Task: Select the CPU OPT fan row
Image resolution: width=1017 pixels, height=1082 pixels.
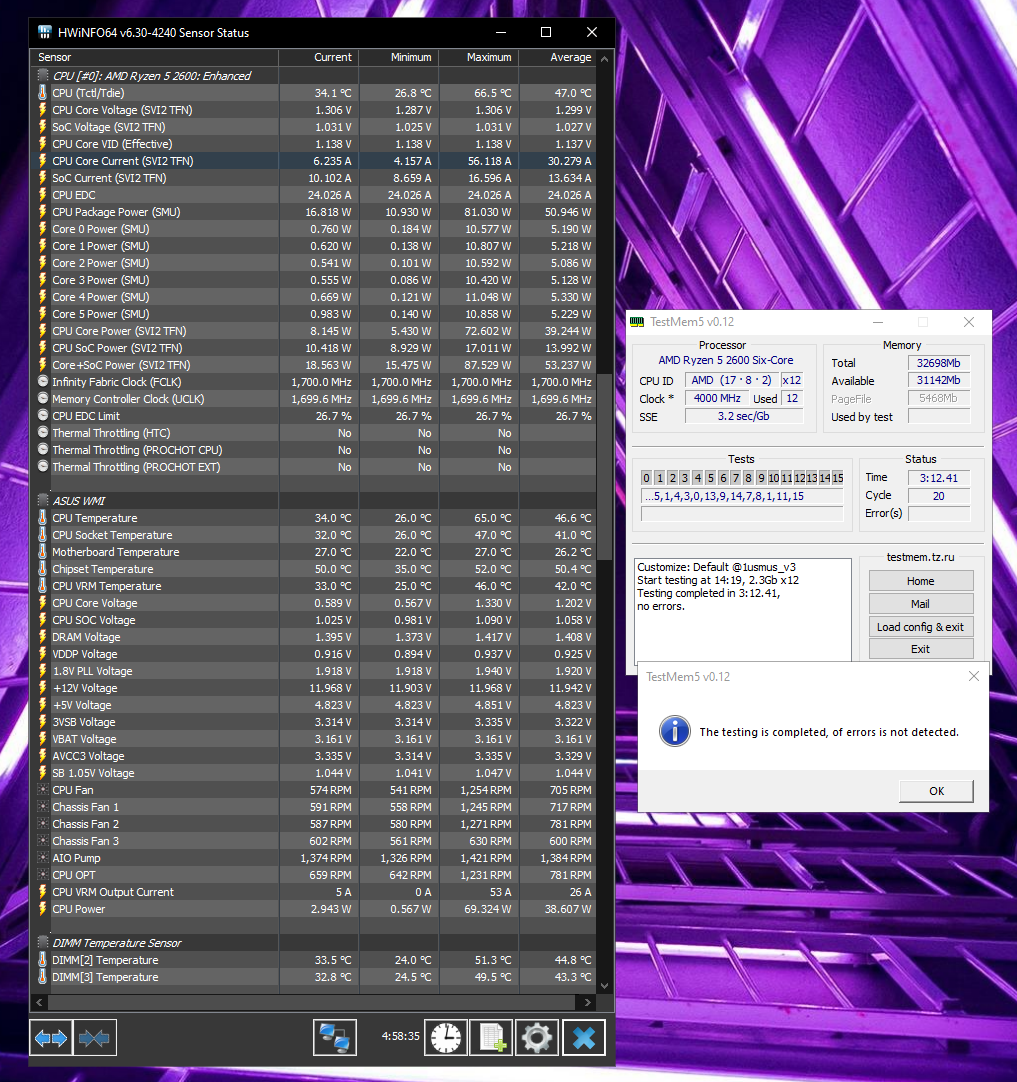Action: (314, 875)
